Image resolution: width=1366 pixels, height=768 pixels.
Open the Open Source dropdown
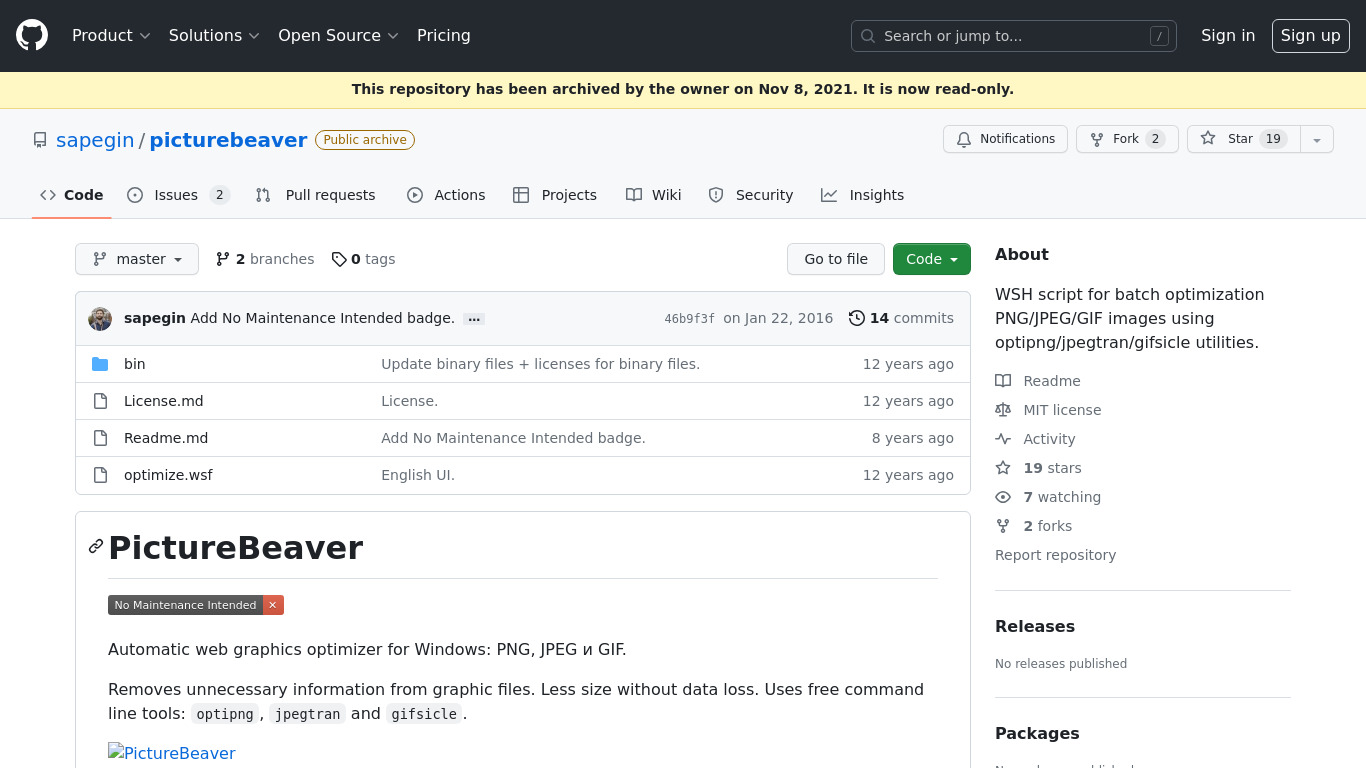[338, 36]
